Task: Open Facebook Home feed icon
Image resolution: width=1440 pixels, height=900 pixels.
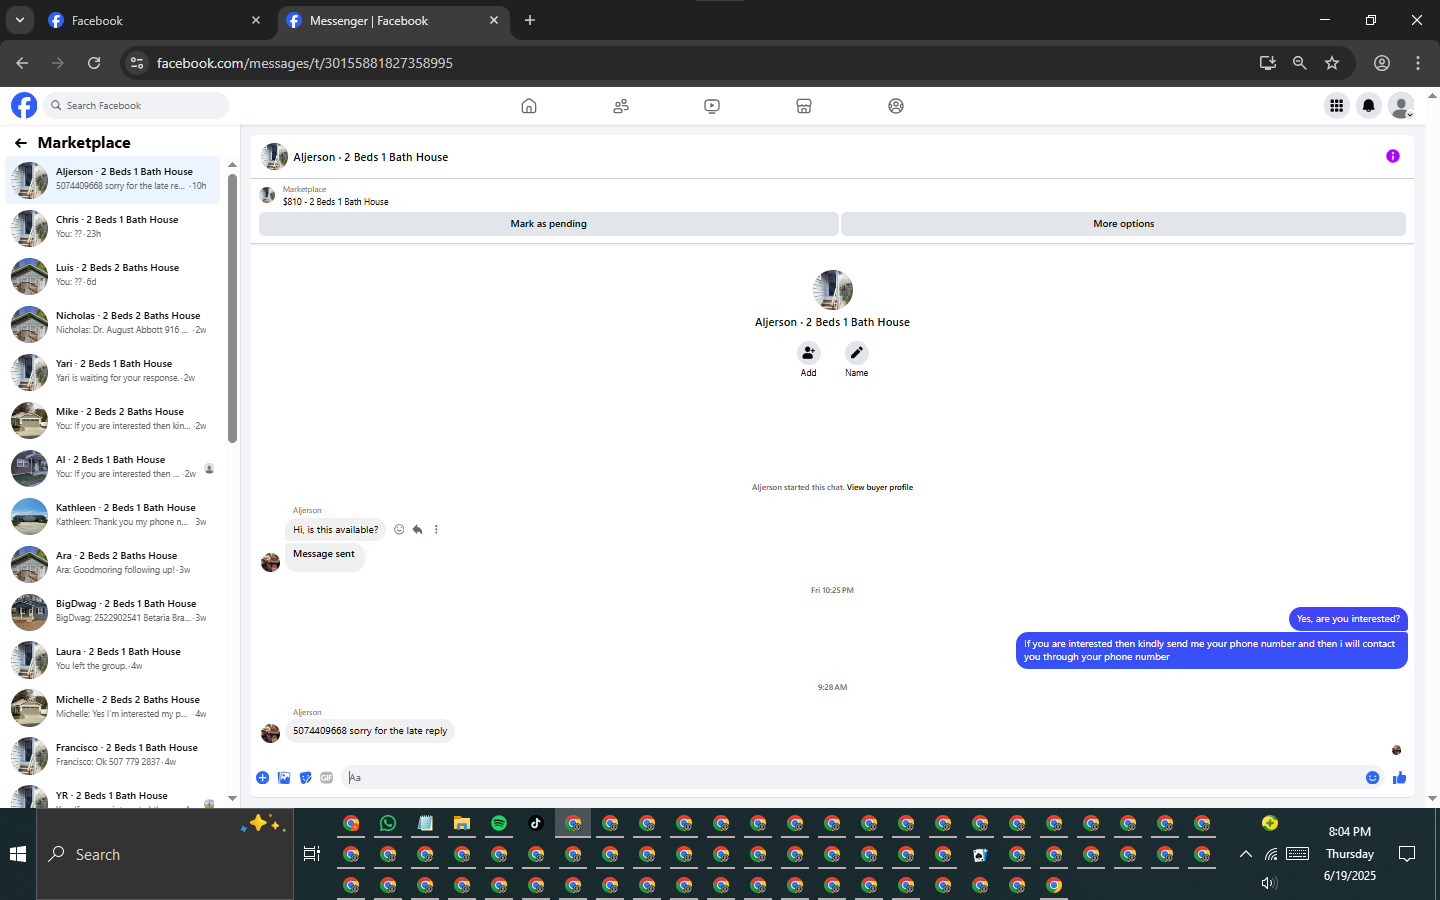Action: (529, 106)
